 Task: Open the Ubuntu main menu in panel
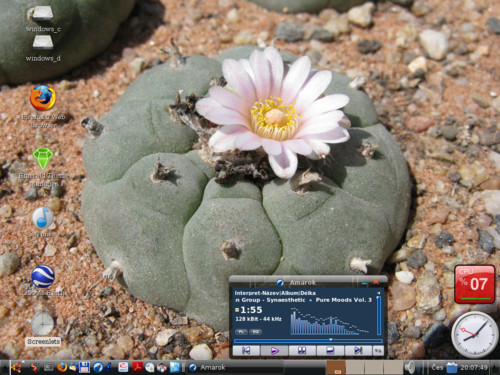(x=16, y=367)
